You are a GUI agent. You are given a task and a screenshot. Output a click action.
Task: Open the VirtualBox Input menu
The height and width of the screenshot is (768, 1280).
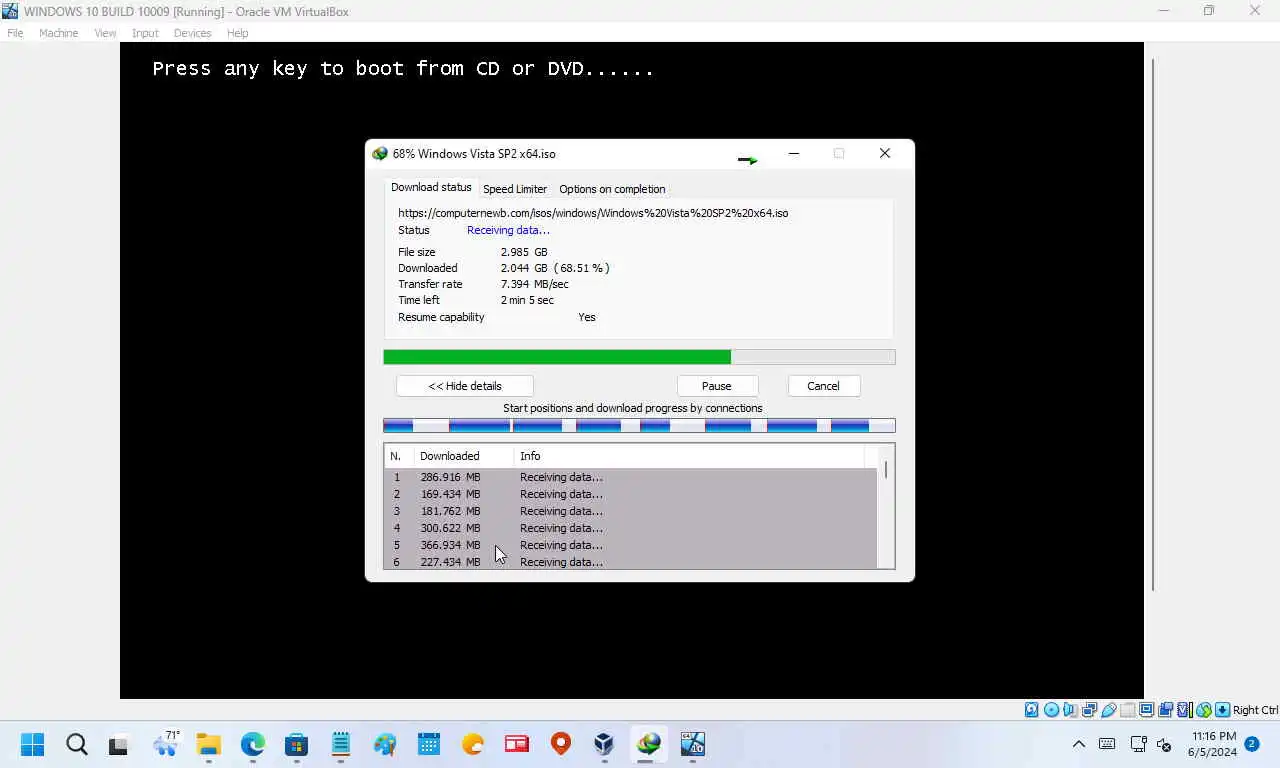[145, 33]
